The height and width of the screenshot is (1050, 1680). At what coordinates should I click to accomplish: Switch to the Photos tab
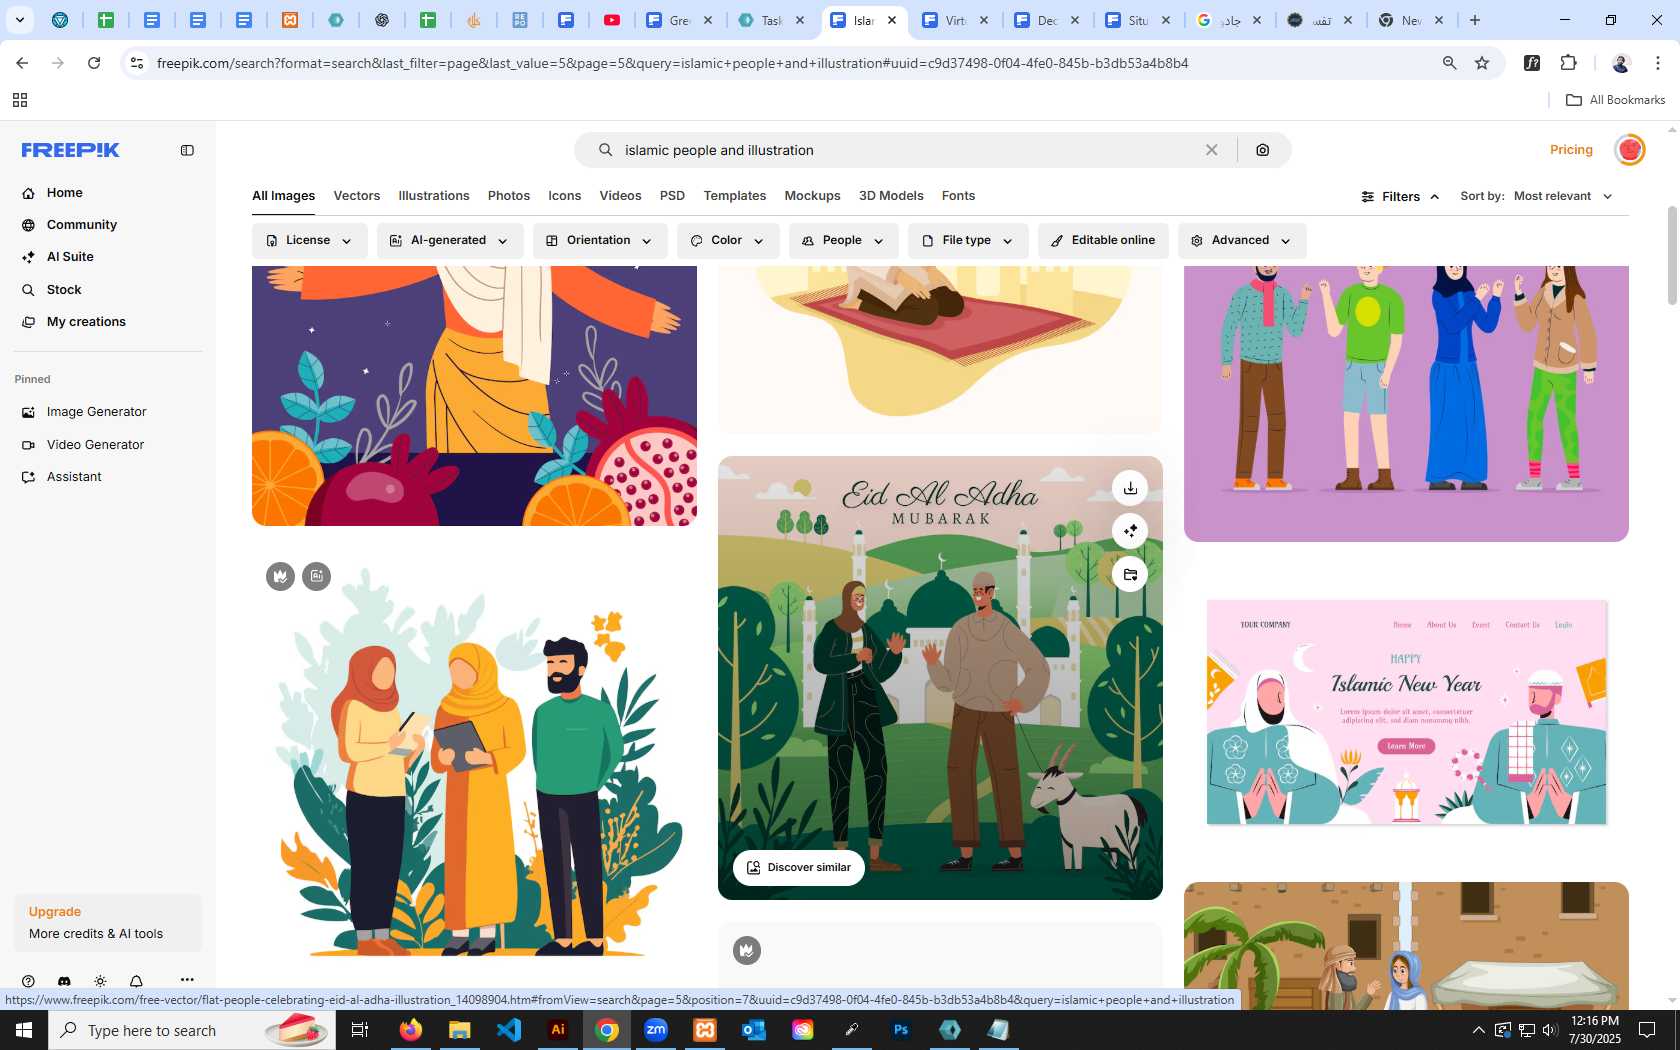509,196
